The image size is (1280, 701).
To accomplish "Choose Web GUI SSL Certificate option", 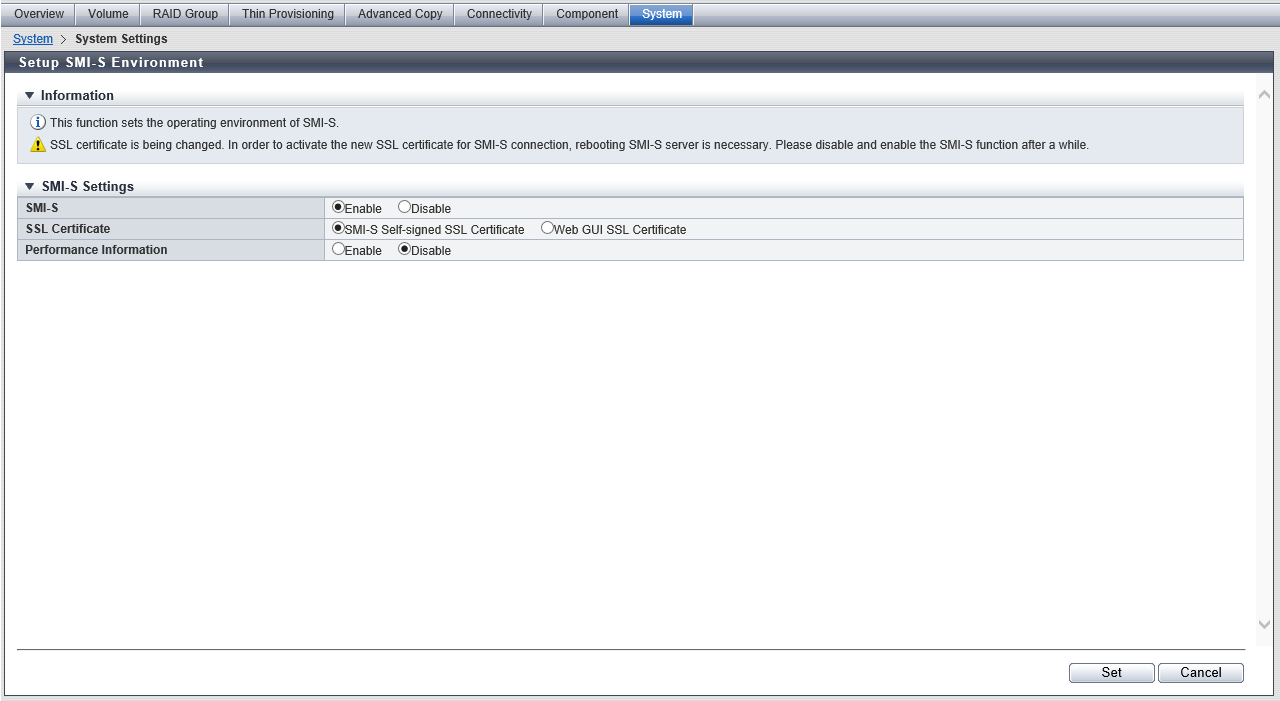I will [x=547, y=229].
